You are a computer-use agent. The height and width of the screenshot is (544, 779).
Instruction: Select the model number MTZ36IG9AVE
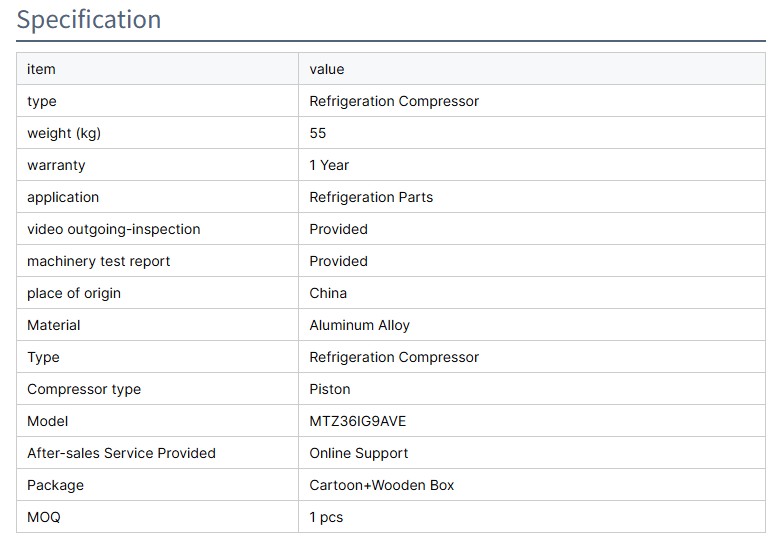pyautogui.click(x=358, y=421)
